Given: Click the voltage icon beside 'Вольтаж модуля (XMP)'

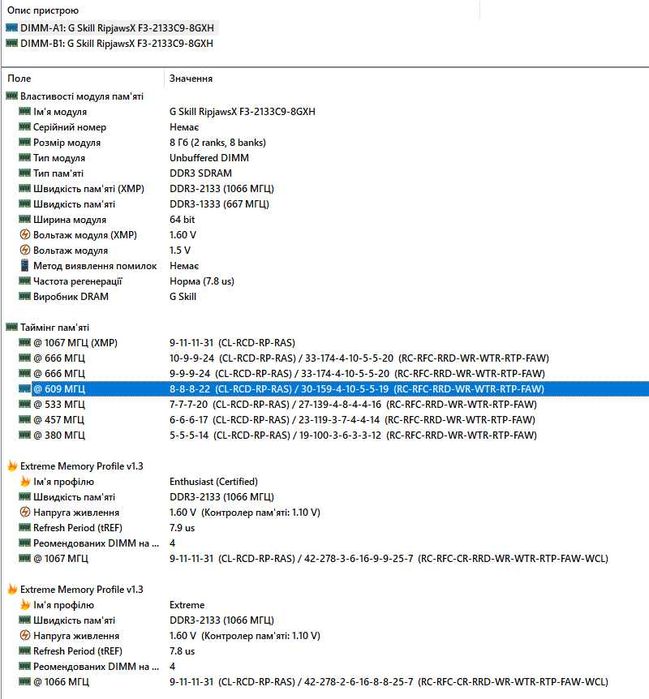Looking at the screenshot, I should coord(25,234).
